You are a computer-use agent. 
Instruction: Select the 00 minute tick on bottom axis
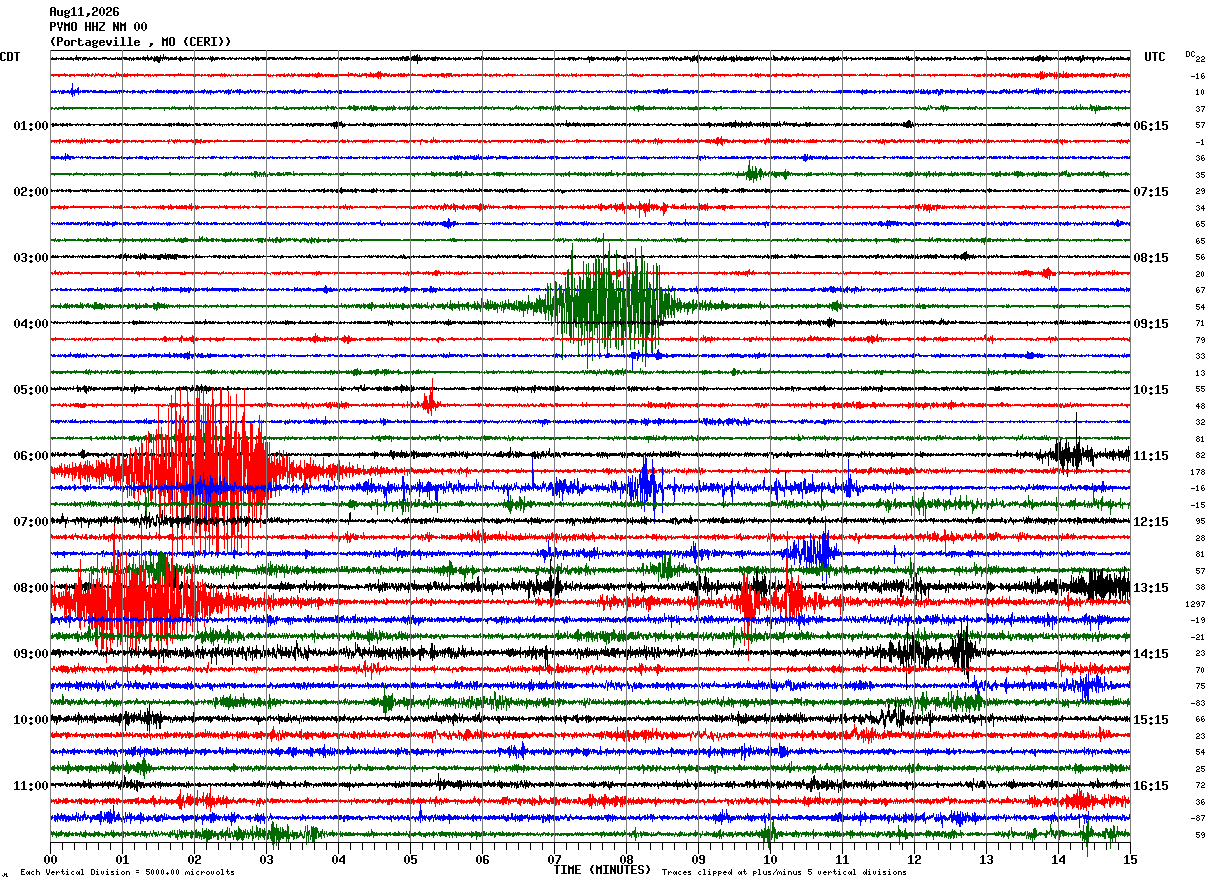point(50,859)
